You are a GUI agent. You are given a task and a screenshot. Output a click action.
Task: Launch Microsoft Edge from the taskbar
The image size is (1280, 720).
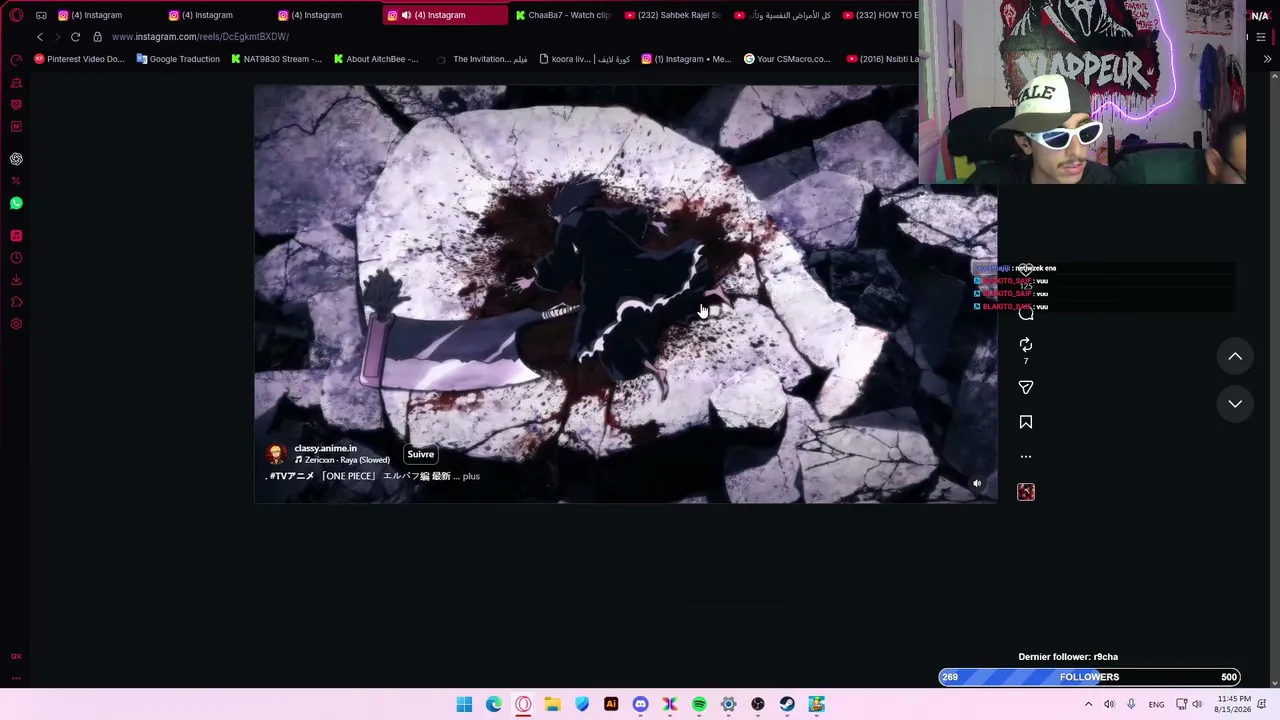pyautogui.click(x=494, y=704)
